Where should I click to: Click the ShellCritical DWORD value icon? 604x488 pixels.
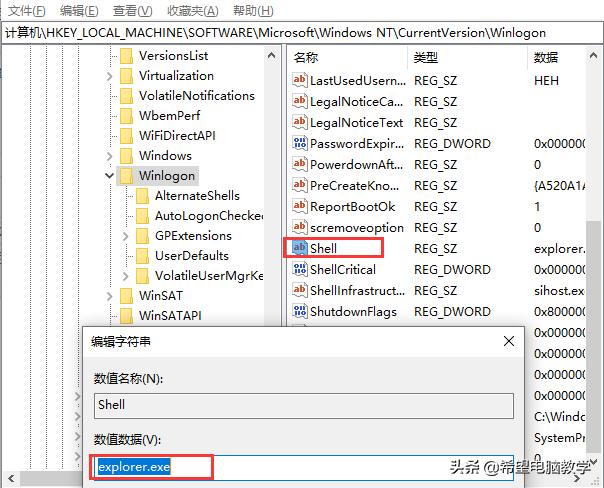pyautogui.click(x=300, y=269)
